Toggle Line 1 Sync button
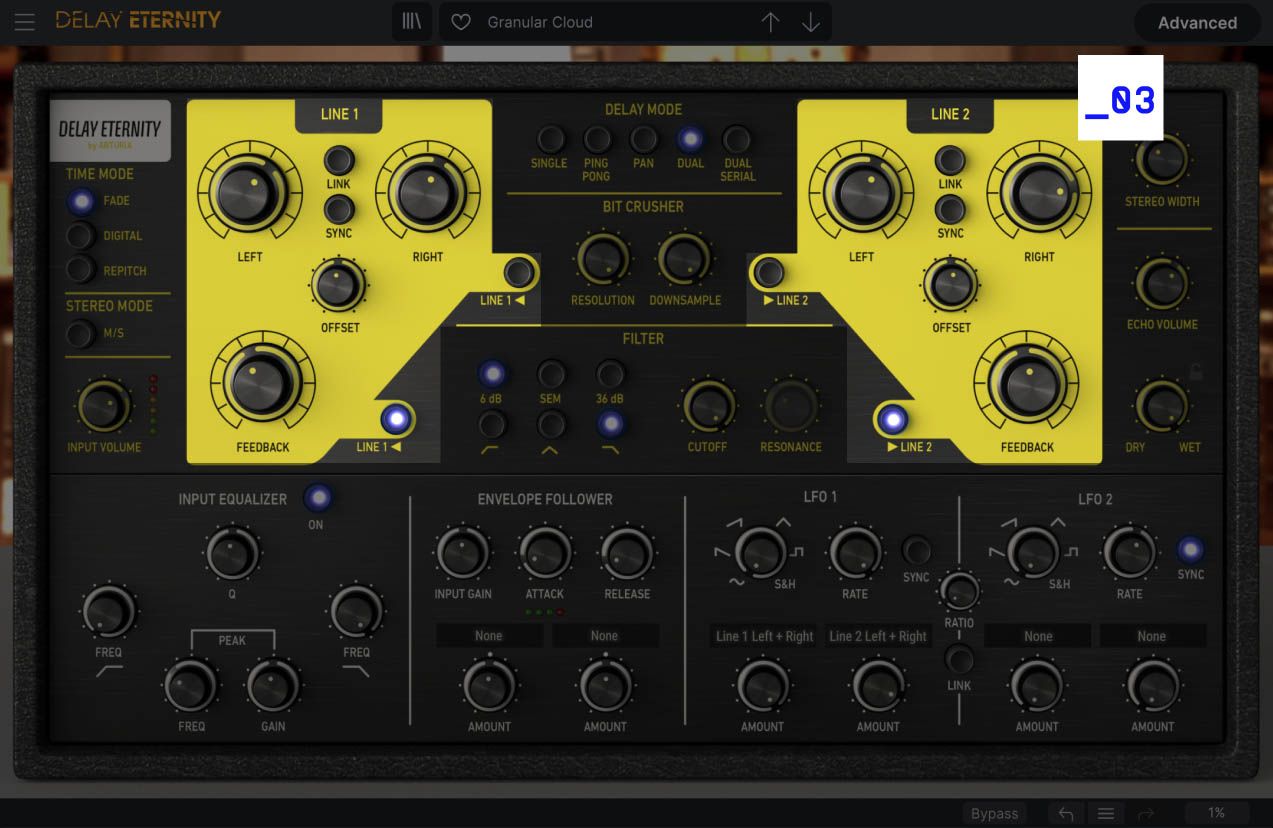Viewport: 1273px width, 828px height. (339, 209)
